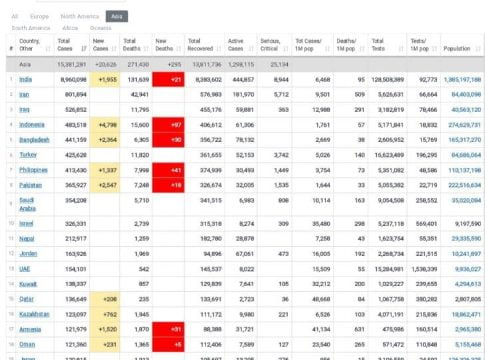Select India's red new deaths cell
The image size is (485, 360).
tap(168, 80)
